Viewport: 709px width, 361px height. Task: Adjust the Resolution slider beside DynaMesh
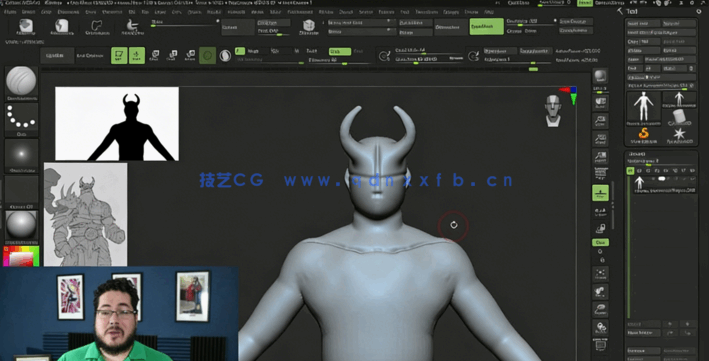530,22
